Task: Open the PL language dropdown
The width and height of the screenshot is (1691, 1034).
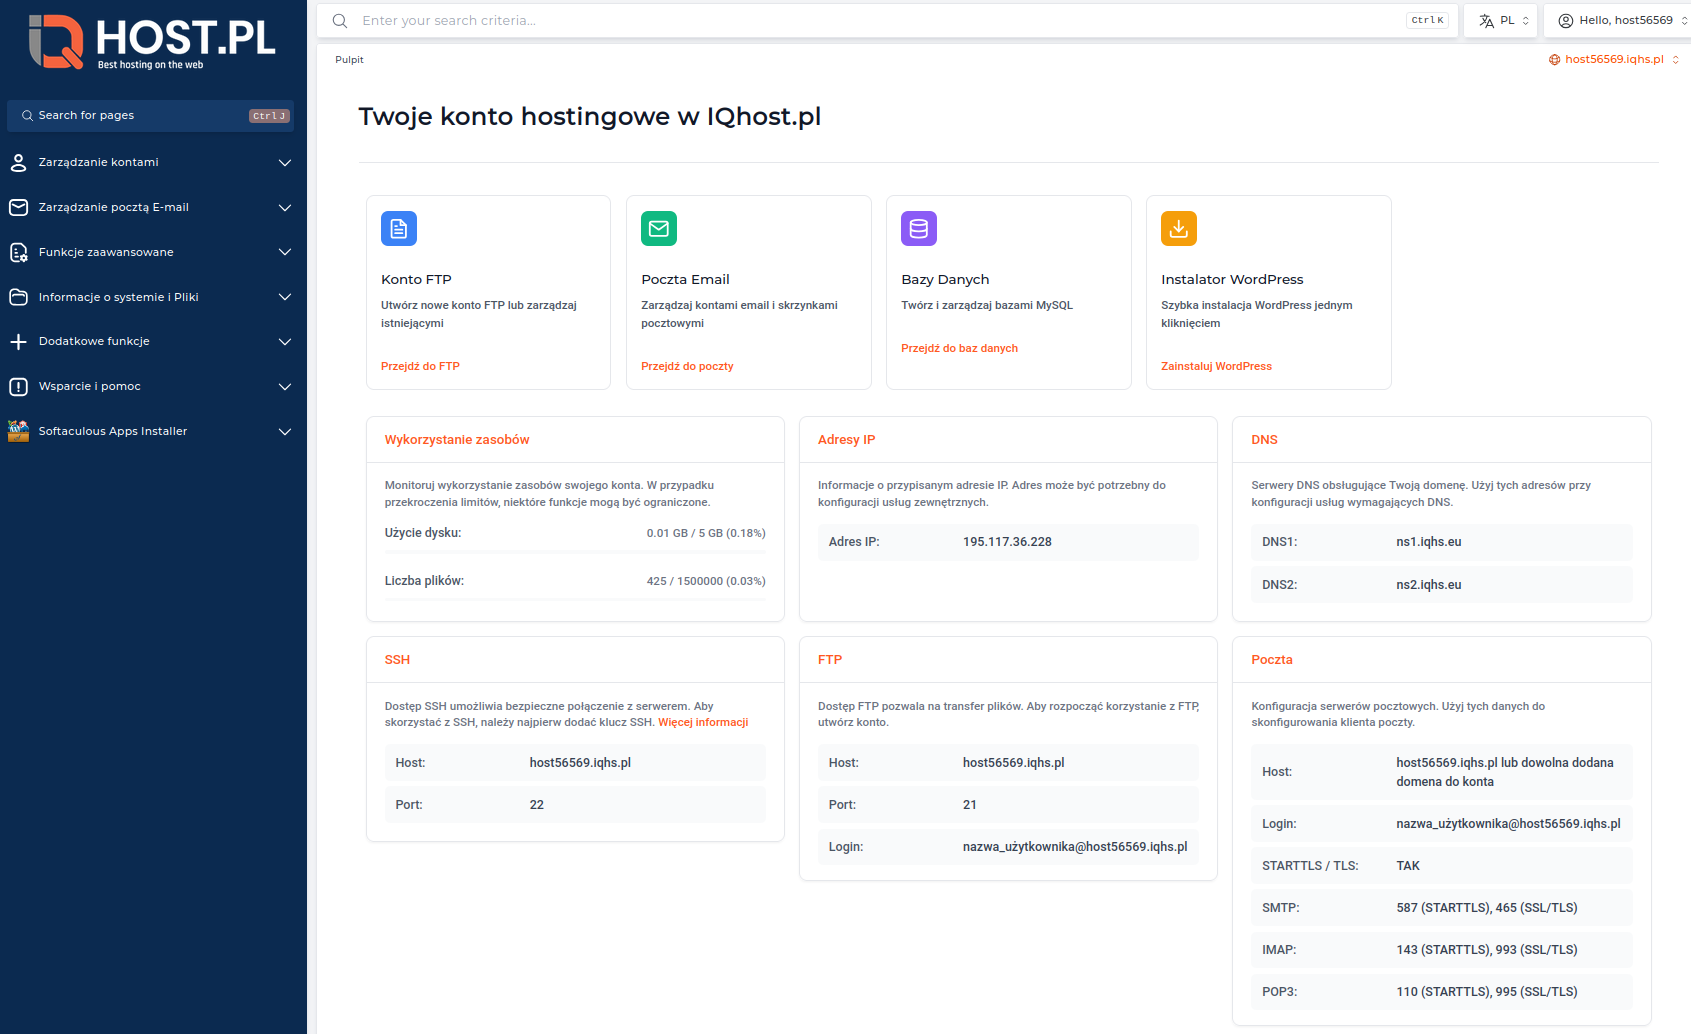Action: pos(1503,21)
